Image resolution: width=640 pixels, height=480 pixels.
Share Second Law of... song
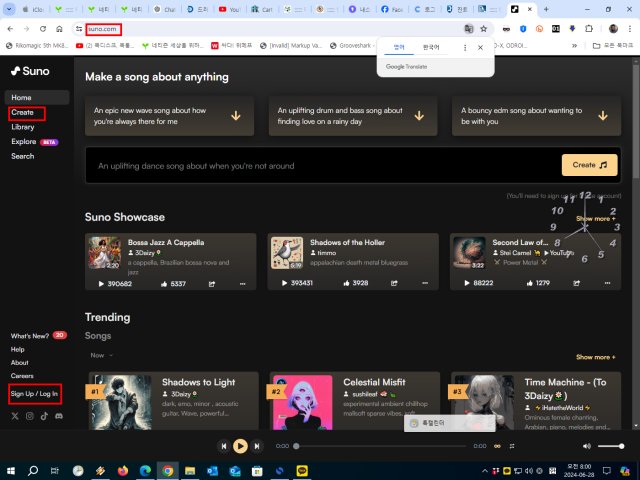(x=577, y=283)
